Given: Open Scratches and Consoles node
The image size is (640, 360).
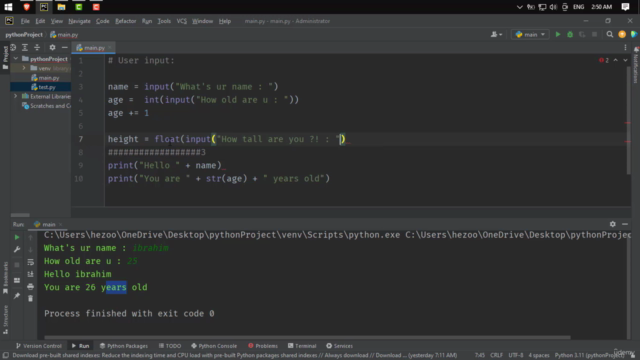Looking at the screenshot, I should 46,106.
